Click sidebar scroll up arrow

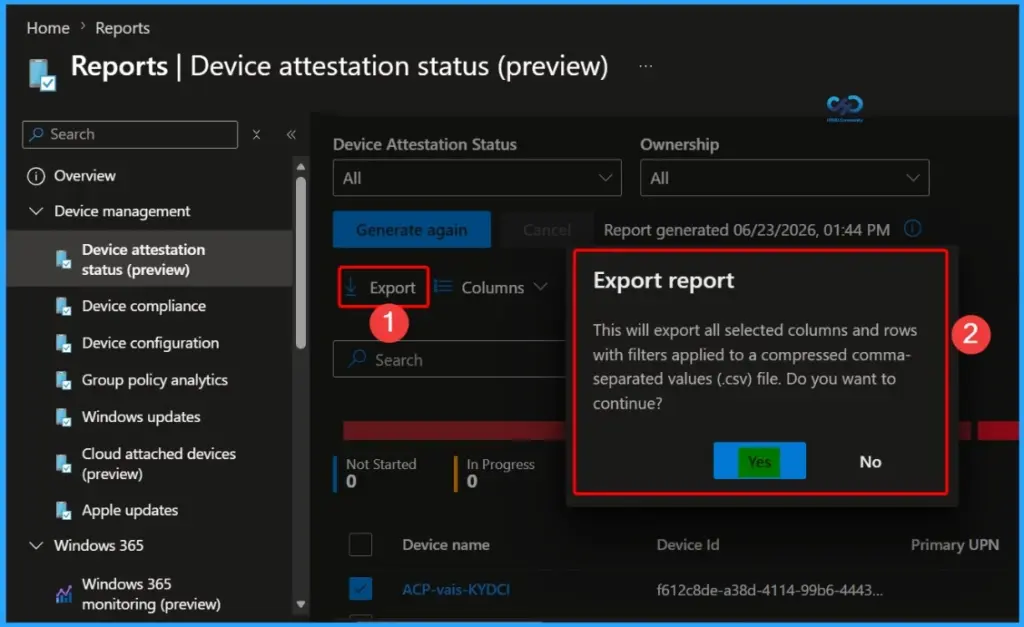(300, 167)
